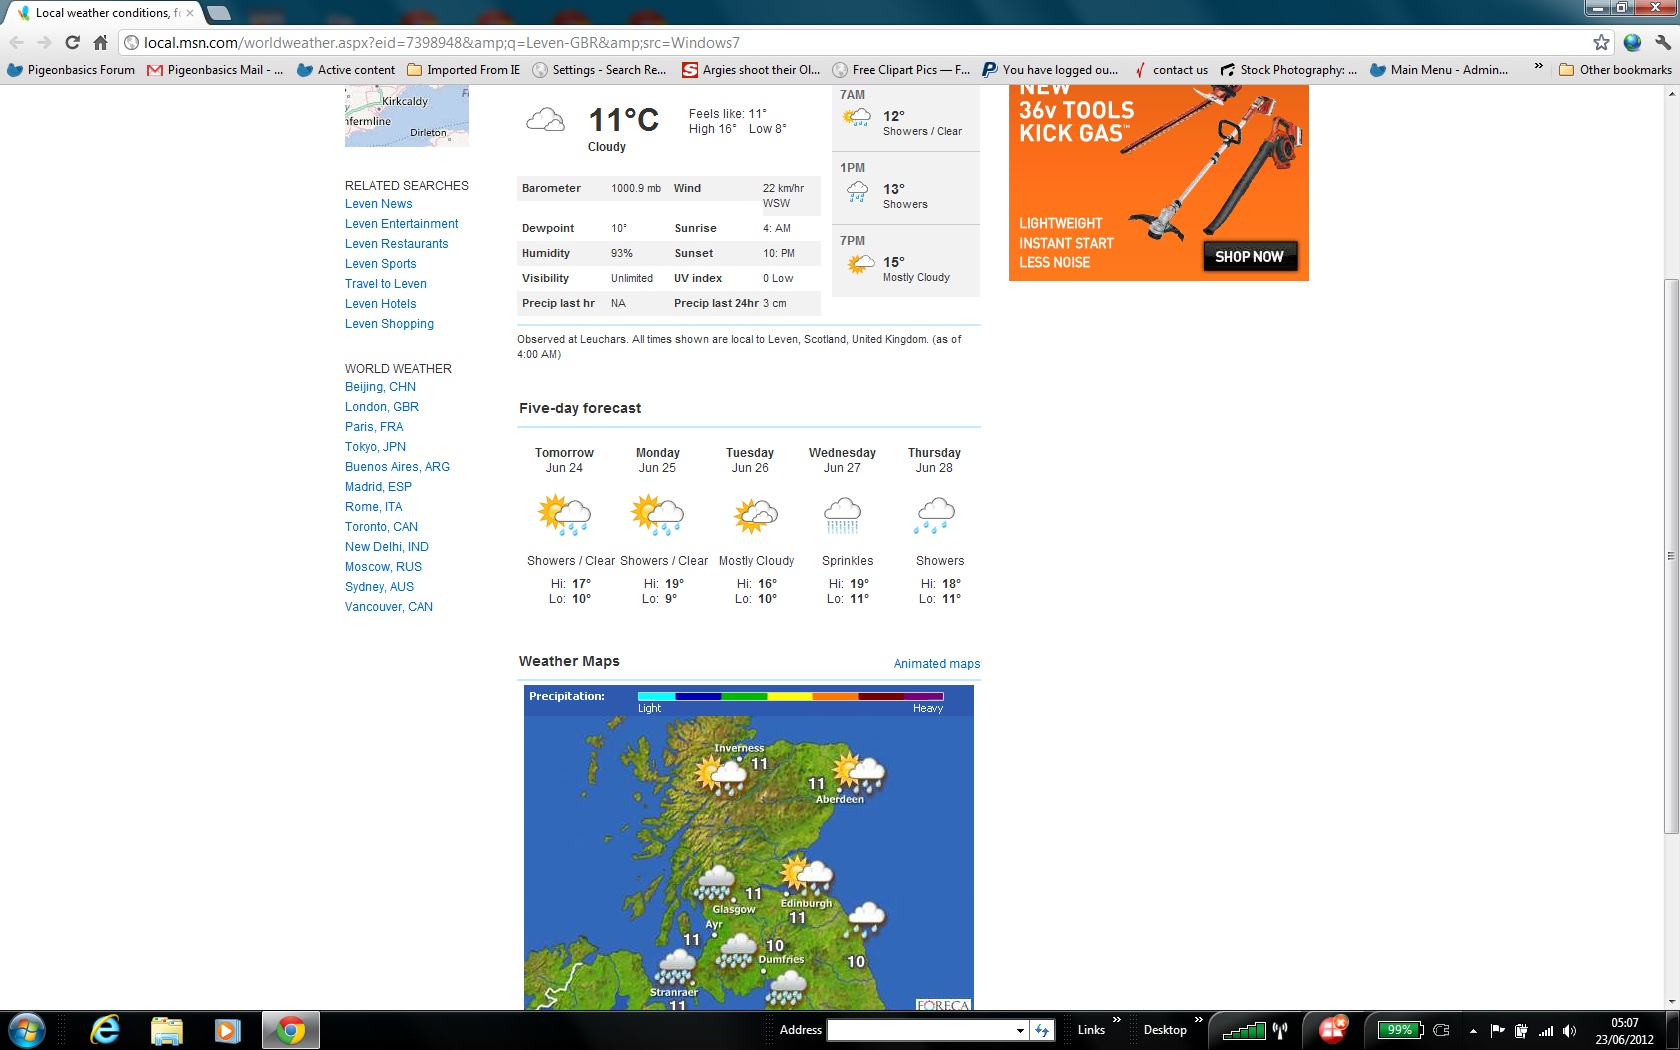Open Windows Media Player from taskbar
The height and width of the screenshot is (1050, 1680).
[228, 1030]
